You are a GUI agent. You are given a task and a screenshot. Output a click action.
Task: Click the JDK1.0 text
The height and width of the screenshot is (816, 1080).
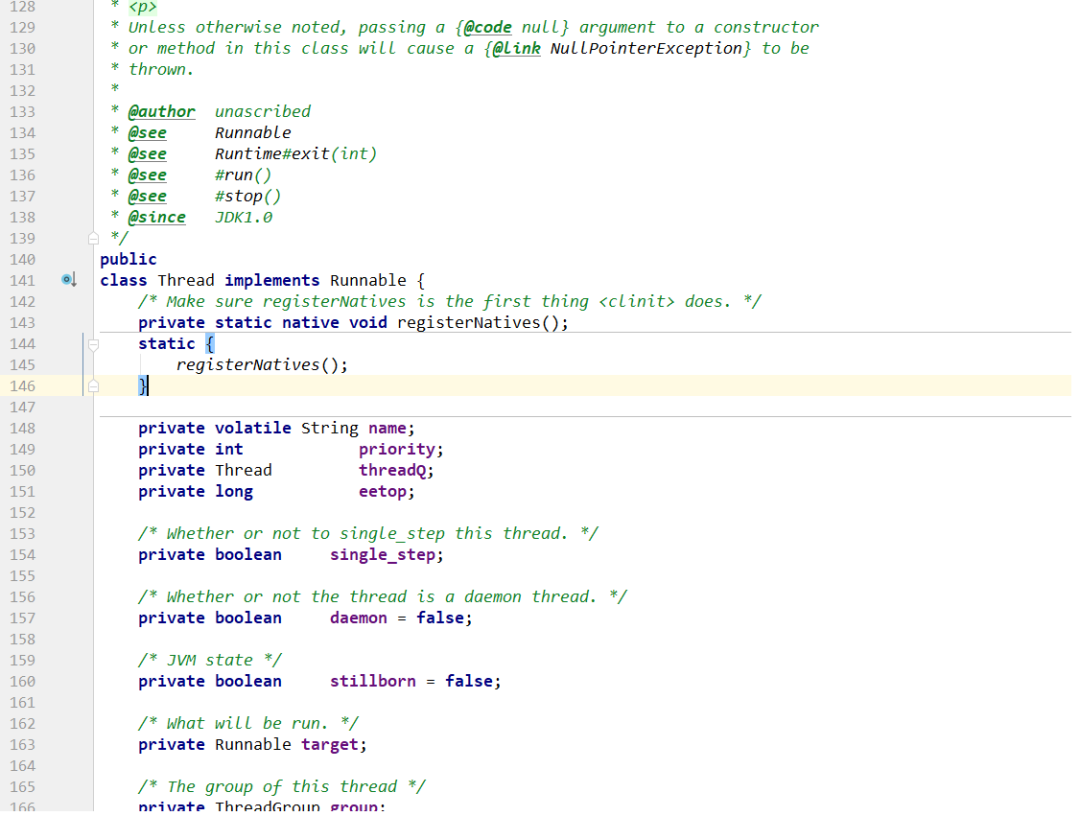tap(243, 218)
